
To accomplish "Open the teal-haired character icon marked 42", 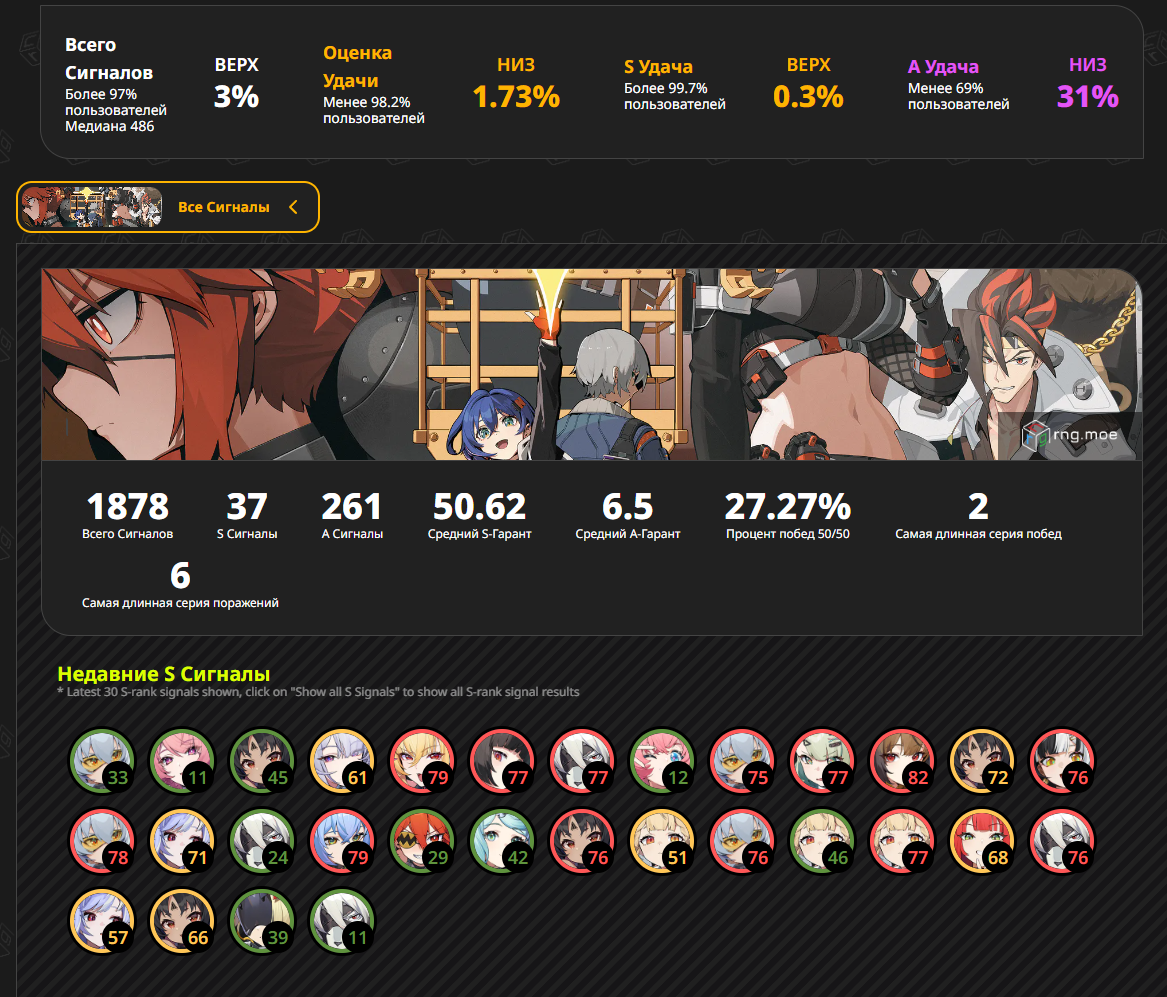I will pos(502,841).
